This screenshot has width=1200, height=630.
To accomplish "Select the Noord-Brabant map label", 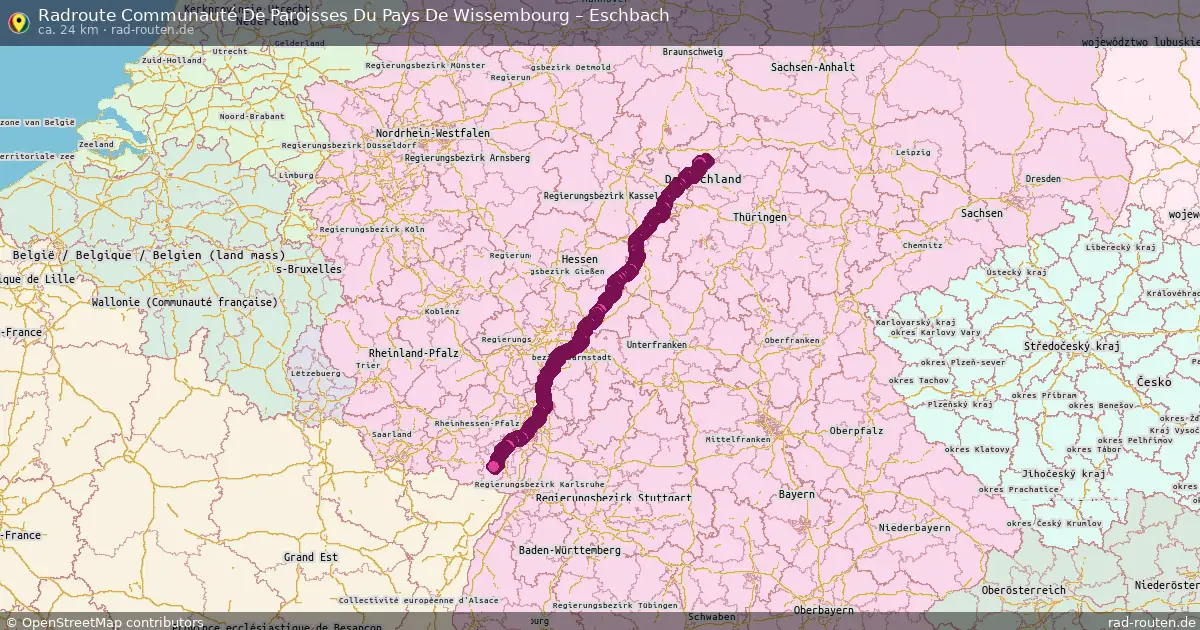I will [252, 116].
